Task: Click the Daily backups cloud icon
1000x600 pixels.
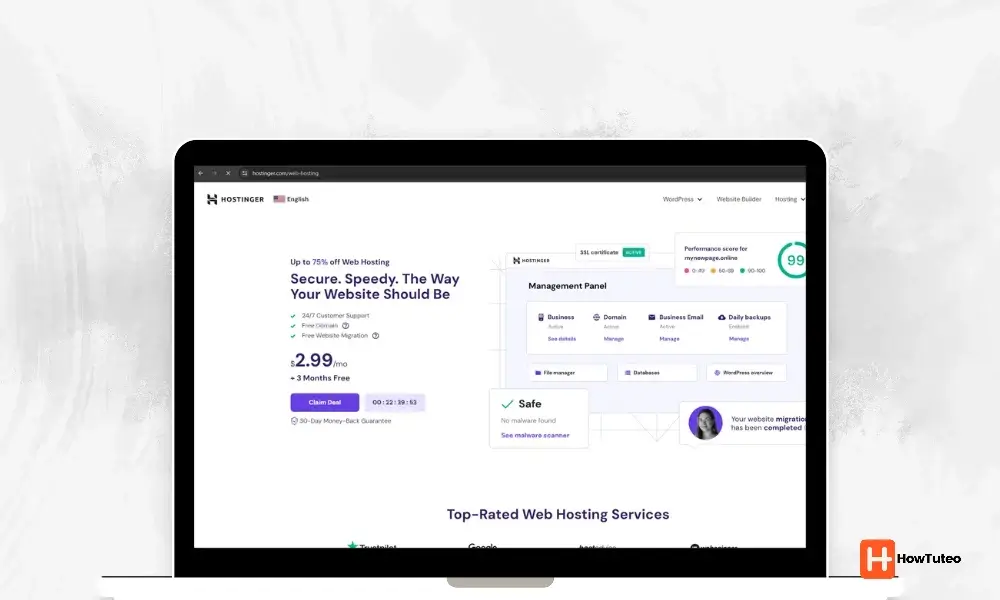Action: [721, 317]
